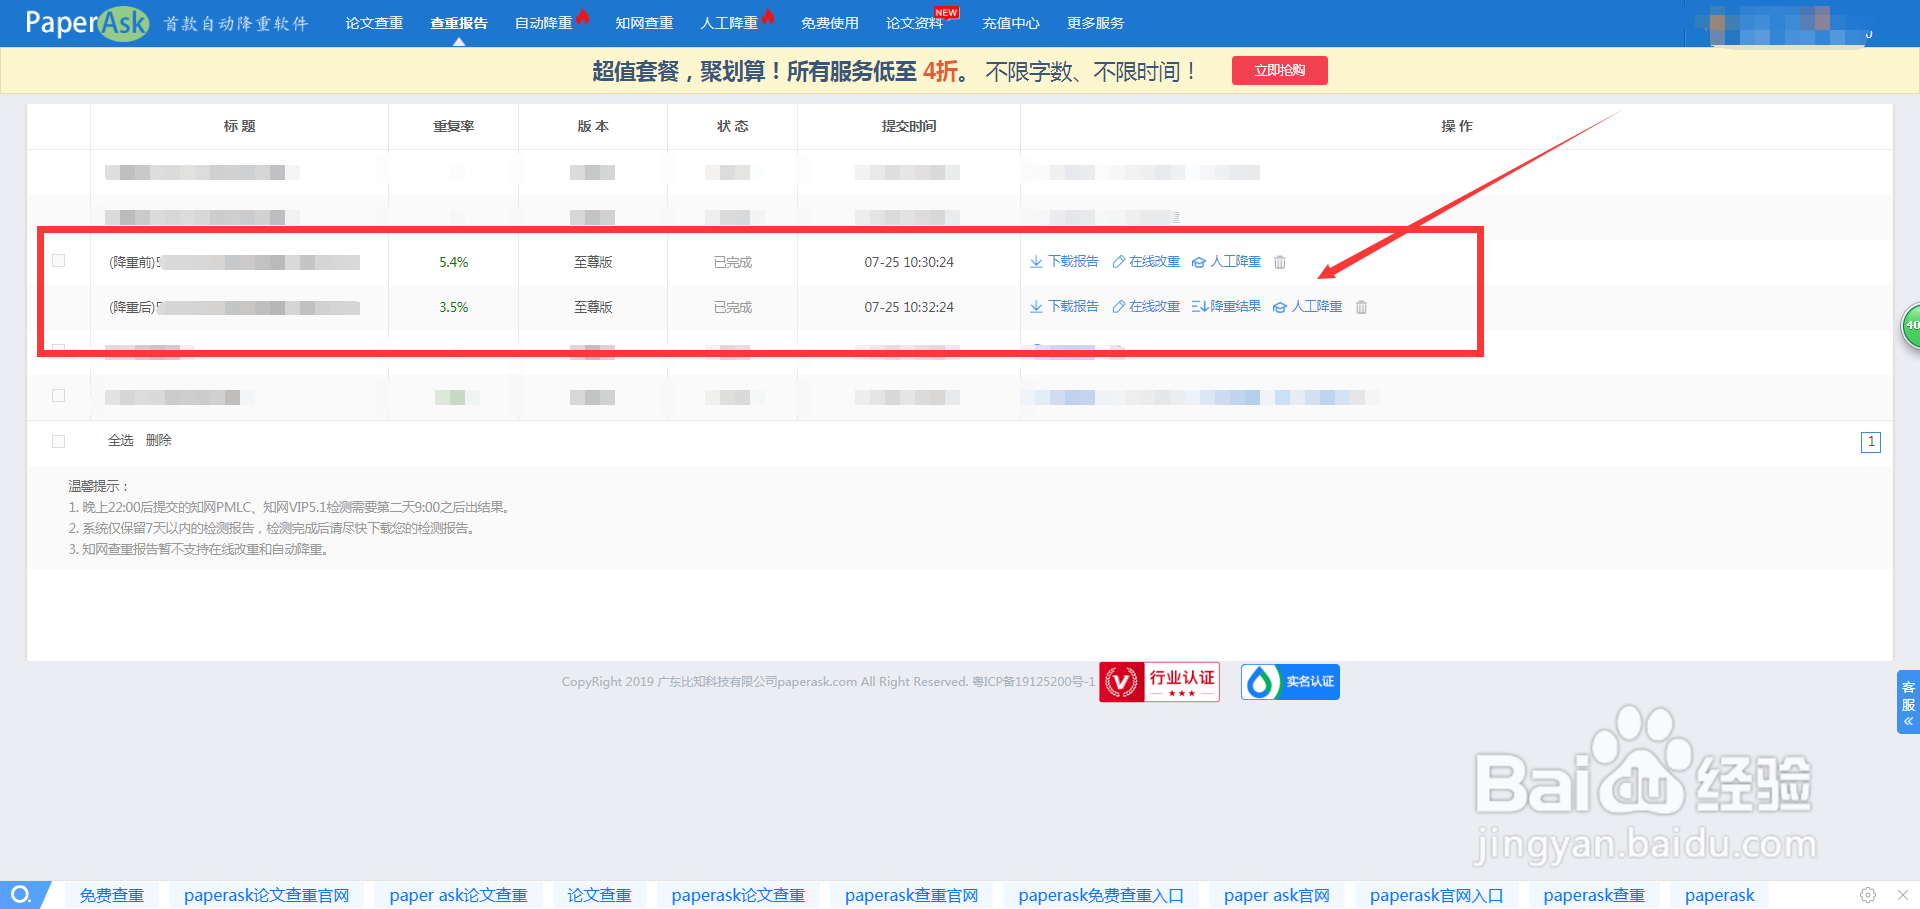Click the graduation-cap 人工降重 icon
This screenshot has height=909, width=1920.
1199,261
